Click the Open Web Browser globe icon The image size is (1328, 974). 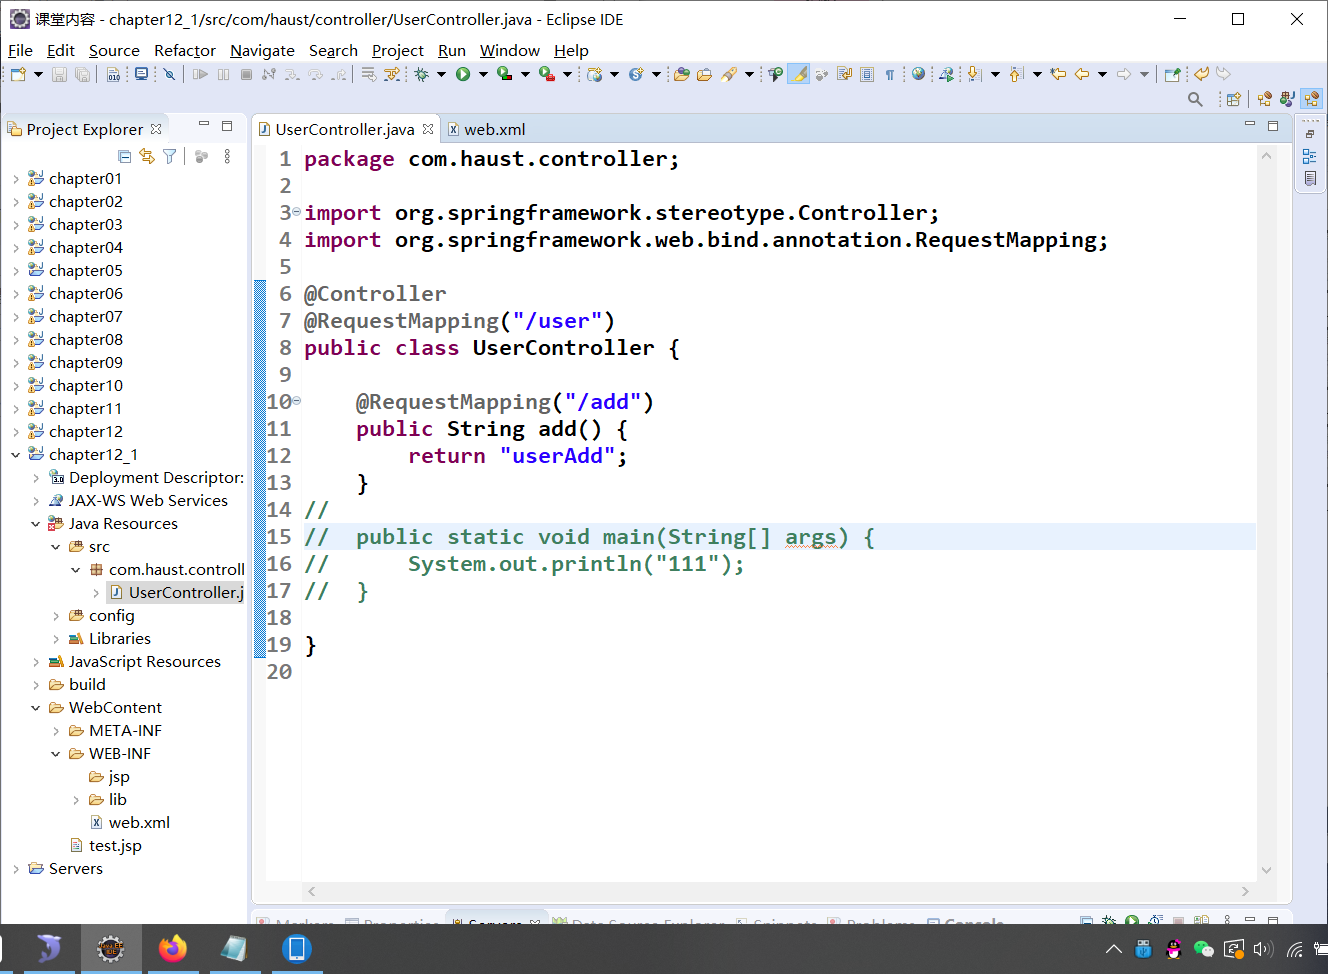click(x=918, y=74)
